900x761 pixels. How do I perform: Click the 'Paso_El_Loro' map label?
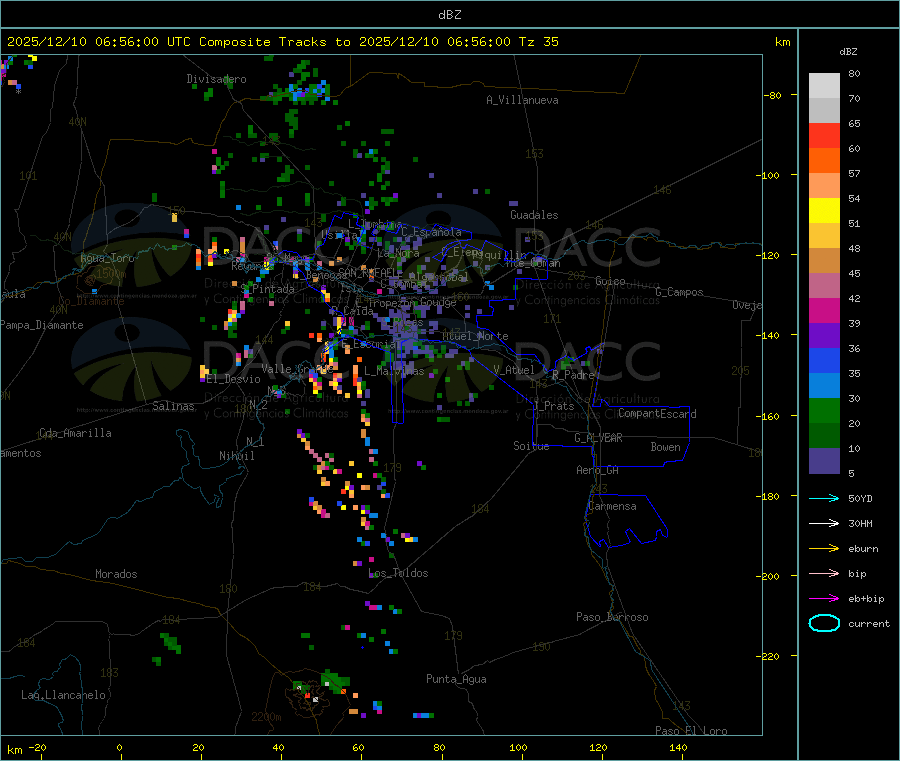(x=691, y=731)
